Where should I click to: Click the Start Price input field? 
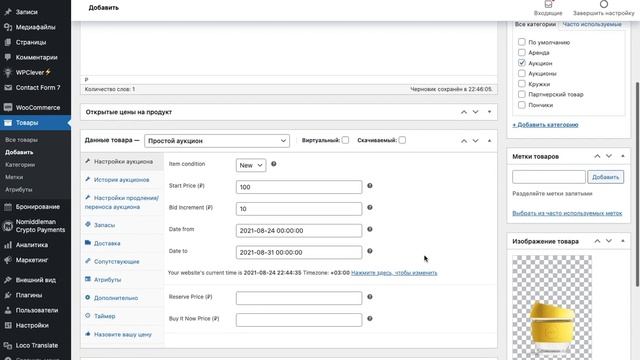pyautogui.click(x=299, y=187)
